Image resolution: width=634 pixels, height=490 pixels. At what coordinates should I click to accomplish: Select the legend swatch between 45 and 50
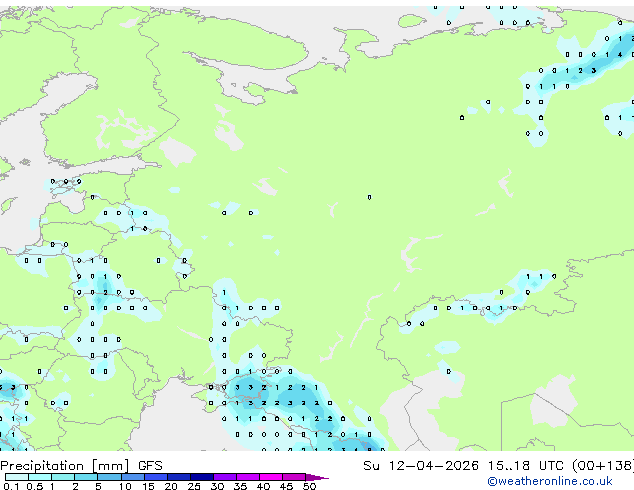click(x=294, y=477)
